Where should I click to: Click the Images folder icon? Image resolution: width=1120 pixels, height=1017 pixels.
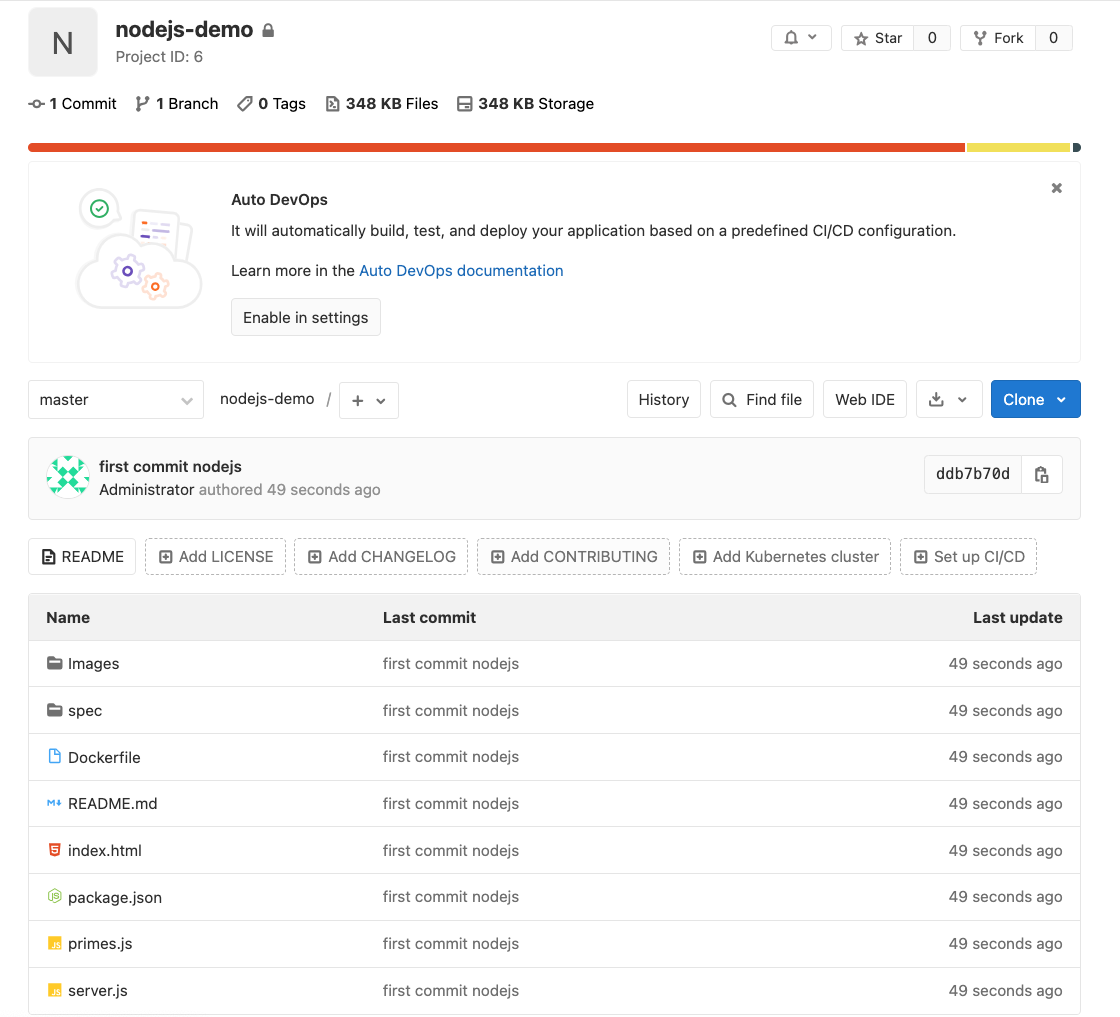pos(54,663)
